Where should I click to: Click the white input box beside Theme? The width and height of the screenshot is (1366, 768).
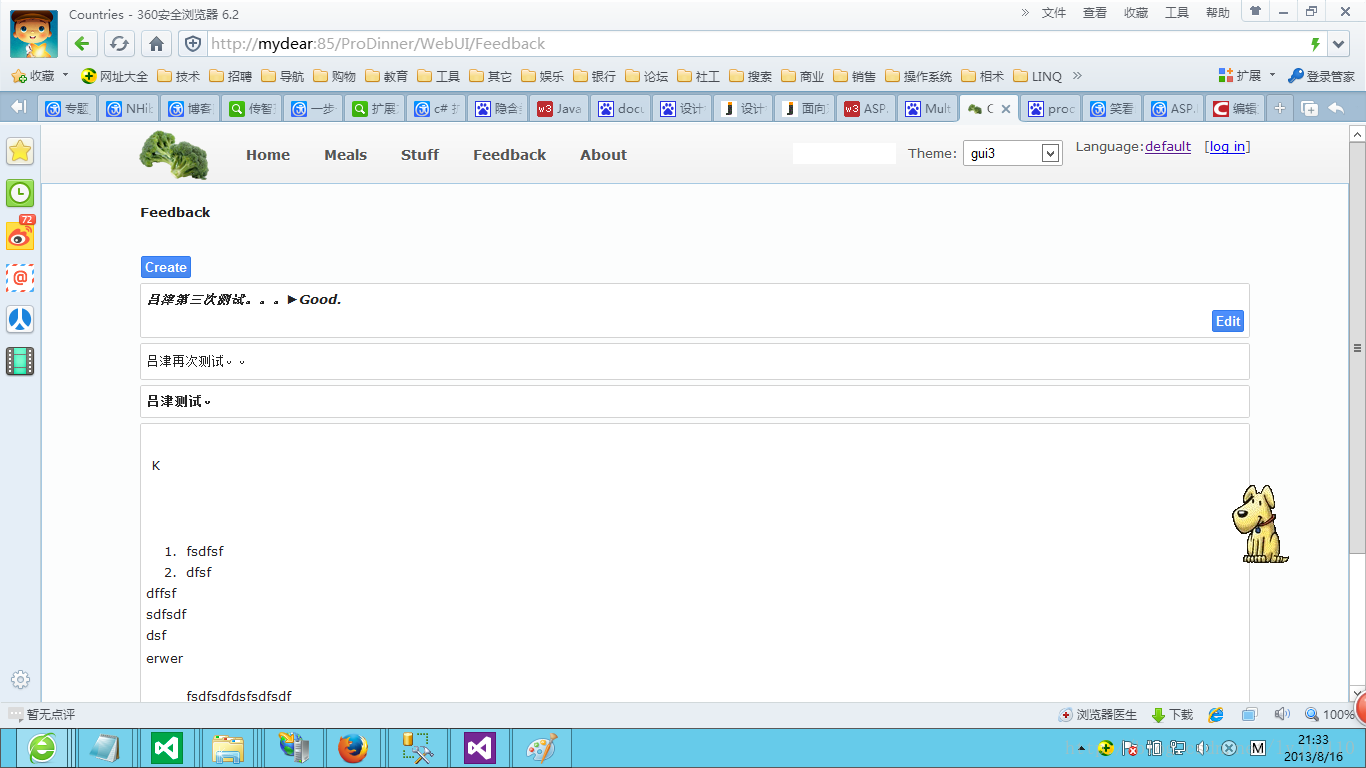click(844, 154)
